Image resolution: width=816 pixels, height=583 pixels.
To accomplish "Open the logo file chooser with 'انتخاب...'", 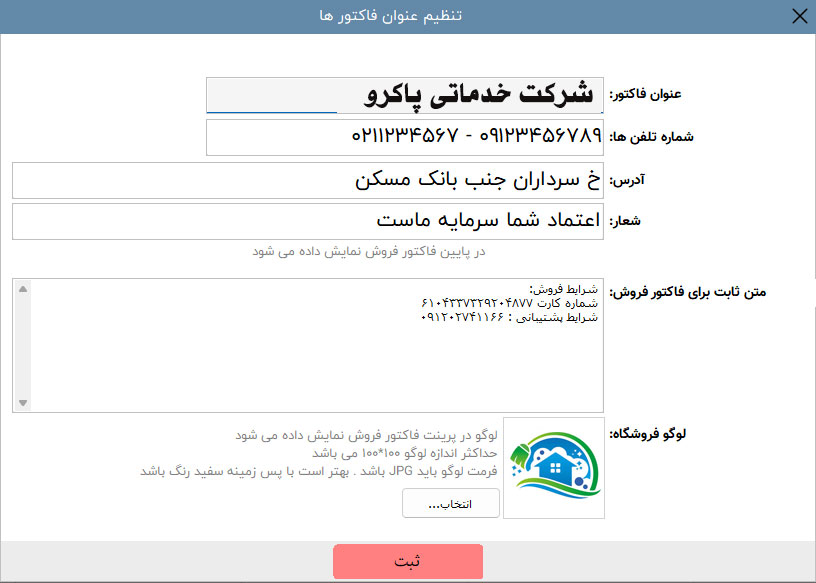I will [451, 503].
